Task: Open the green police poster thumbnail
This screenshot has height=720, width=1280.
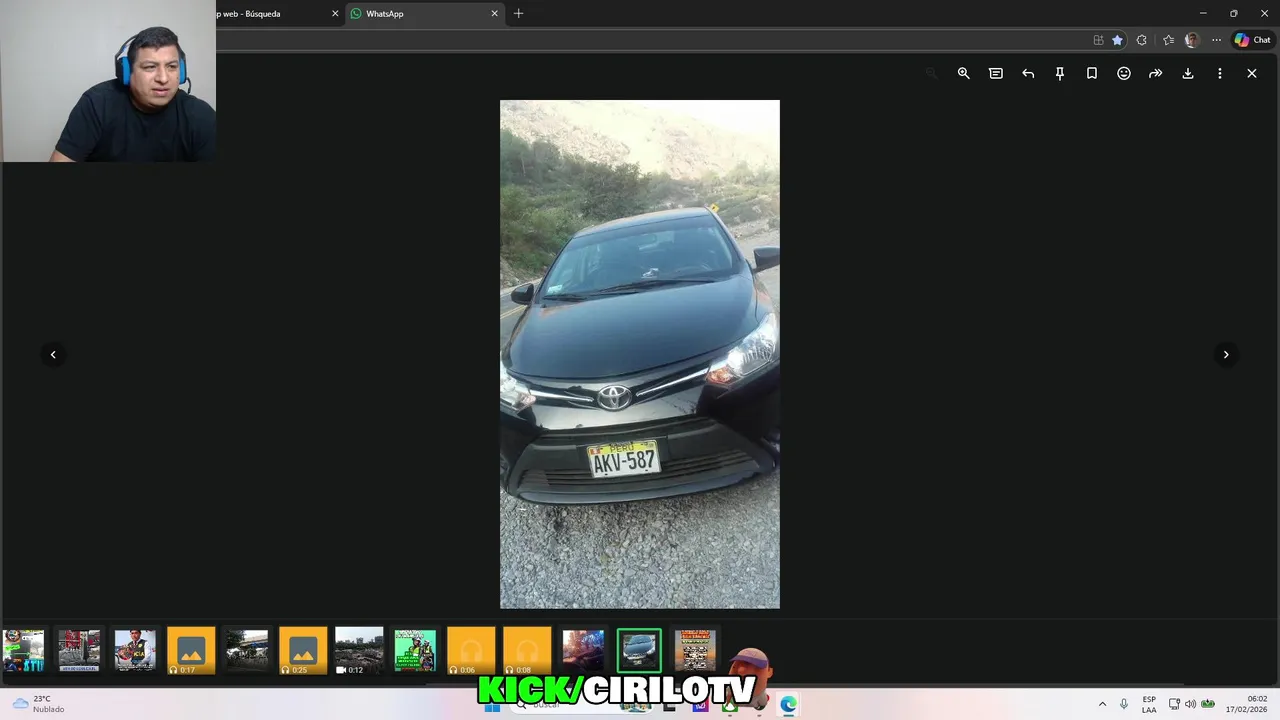Action: point(415,650)
